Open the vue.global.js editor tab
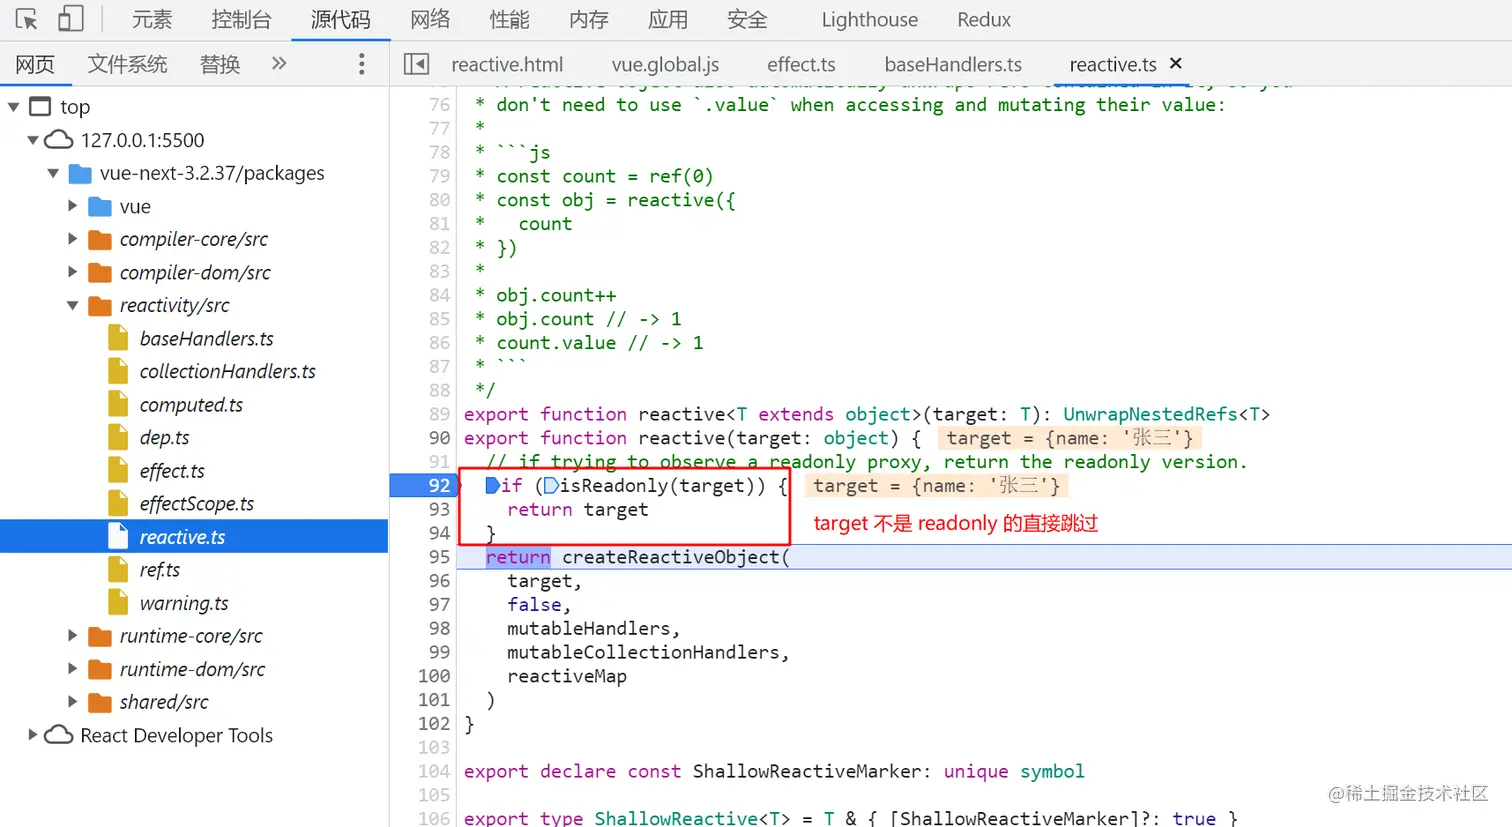 (665, 64)
